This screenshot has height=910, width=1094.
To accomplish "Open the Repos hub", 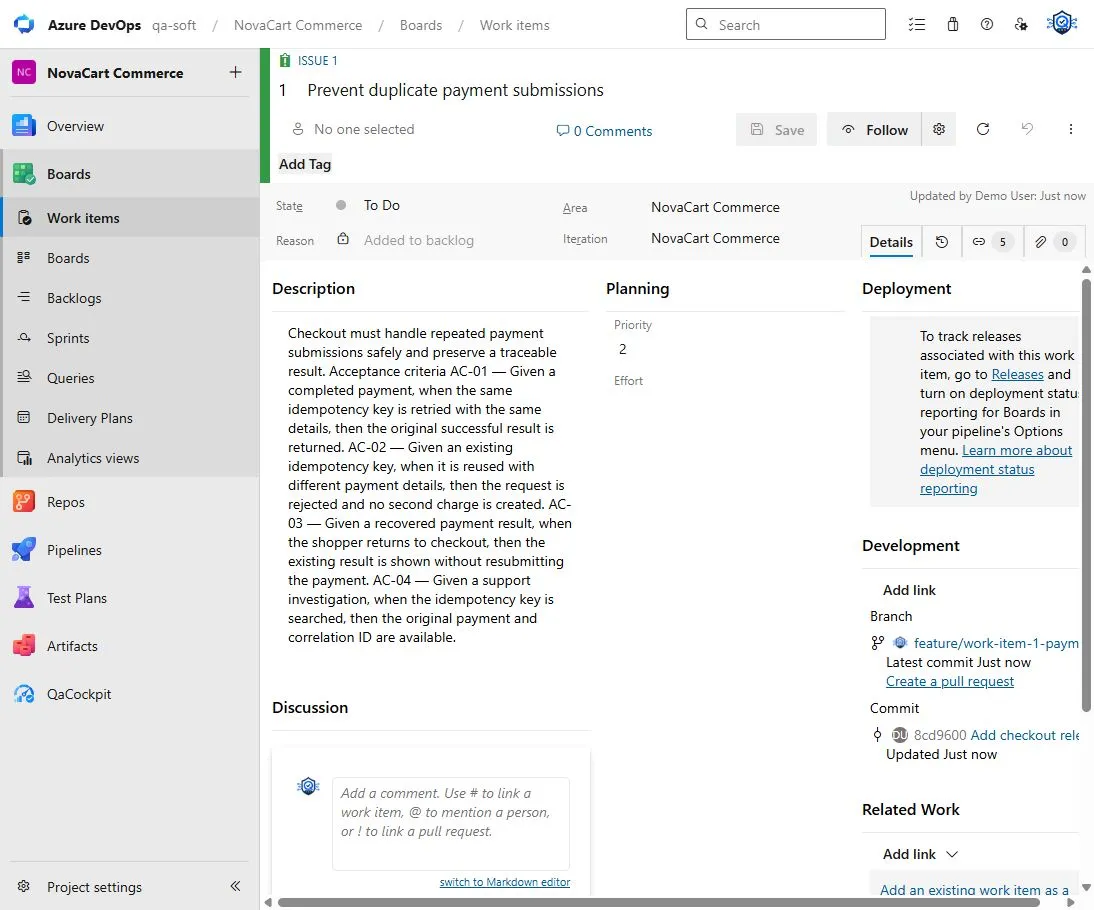I will click(x=130, y=502).
